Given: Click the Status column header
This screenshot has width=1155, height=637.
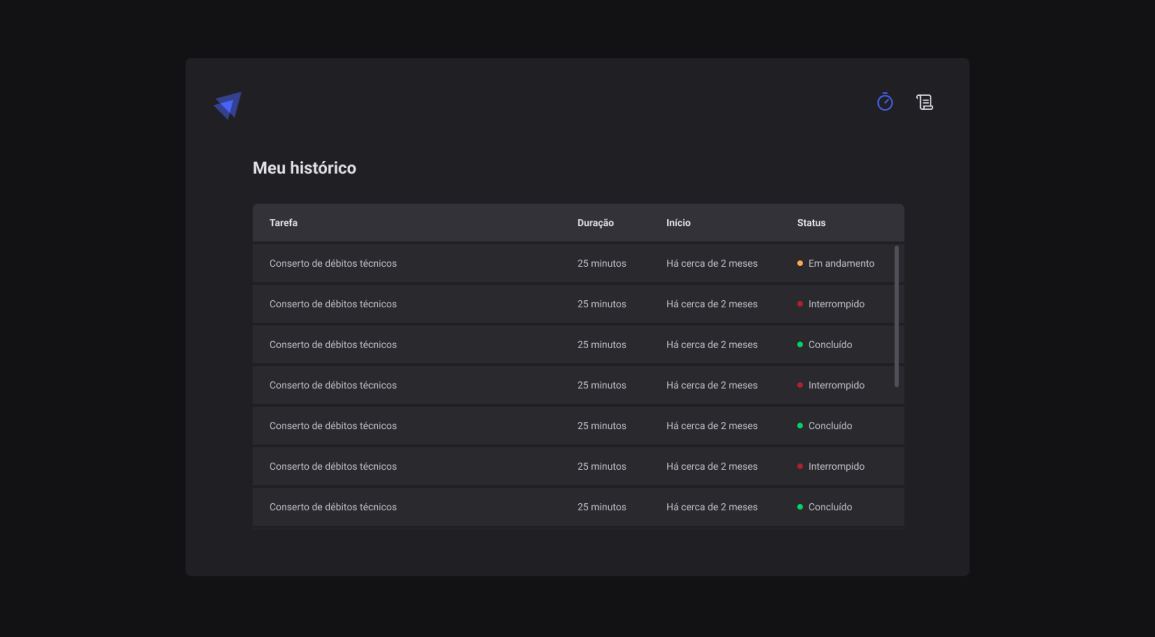Looking at the screenshot, I should (x=811, y=222).
